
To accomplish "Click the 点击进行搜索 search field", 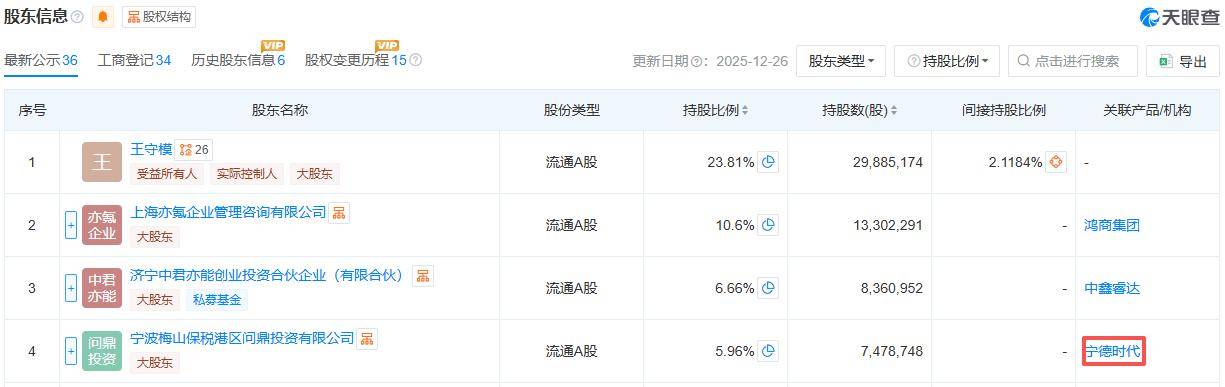I will tap(1073, 61).
